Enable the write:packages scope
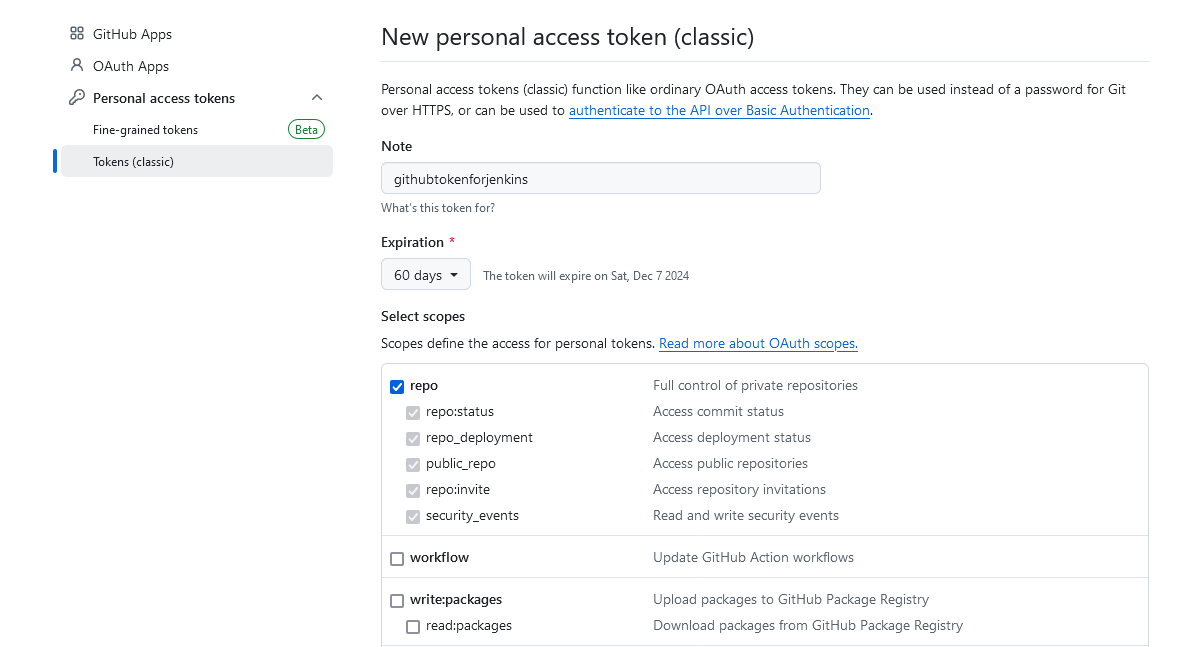1178x647 pixels. pyautogui.click(x=397, y=599)
